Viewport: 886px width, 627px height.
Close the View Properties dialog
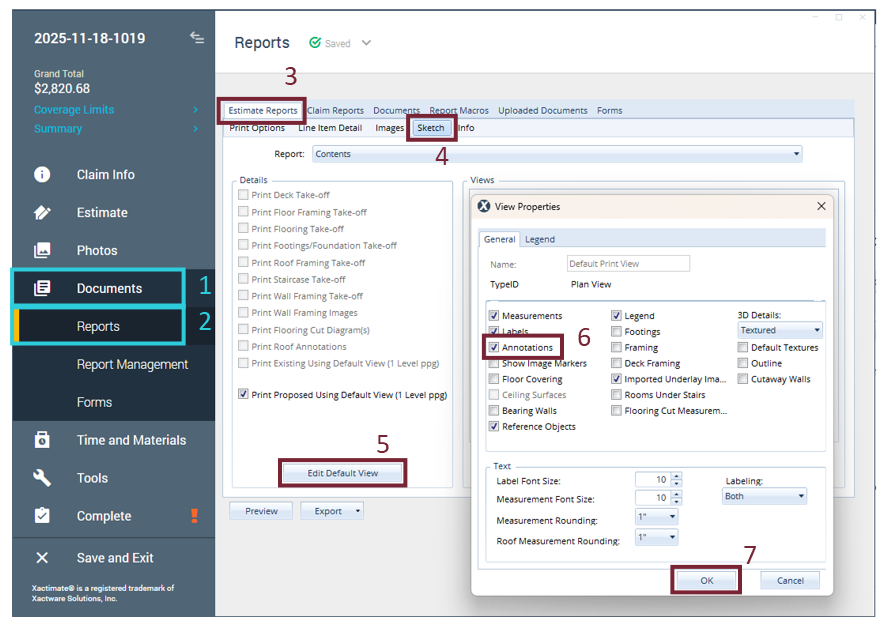coord(821,206)
